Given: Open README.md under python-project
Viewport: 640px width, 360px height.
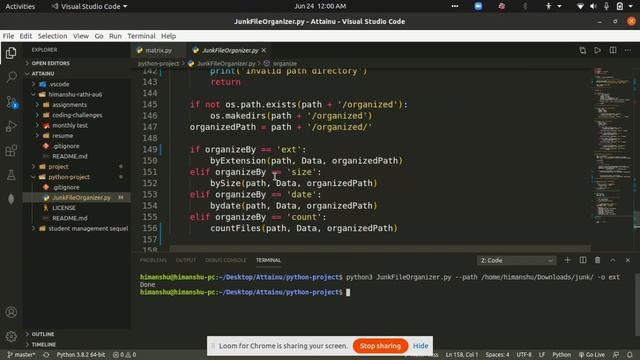Looking at the screenshot, I should point(69,218).
